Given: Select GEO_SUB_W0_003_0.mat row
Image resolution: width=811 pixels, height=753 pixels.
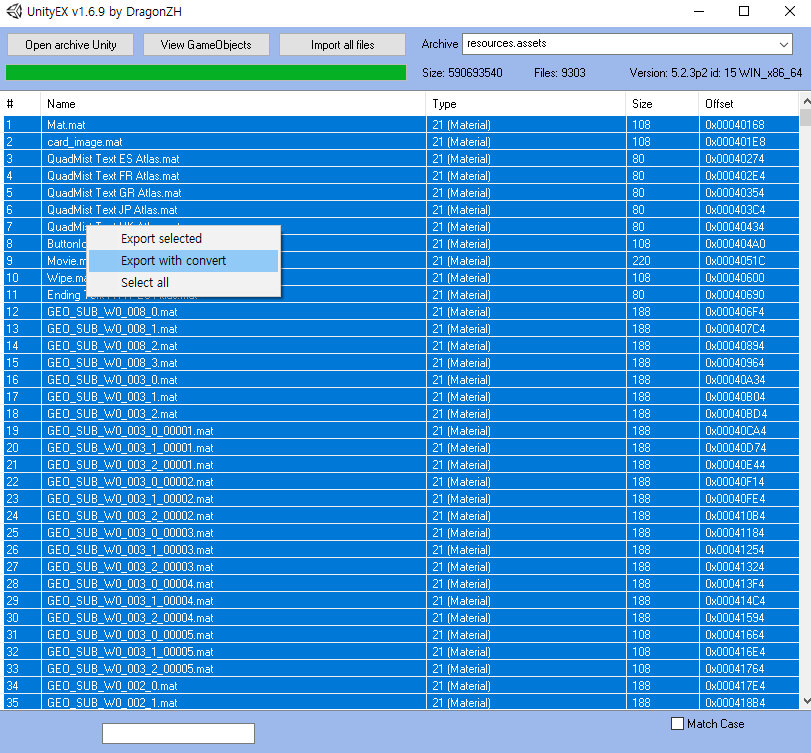Looking at the screenshot, I should point(401,380).
